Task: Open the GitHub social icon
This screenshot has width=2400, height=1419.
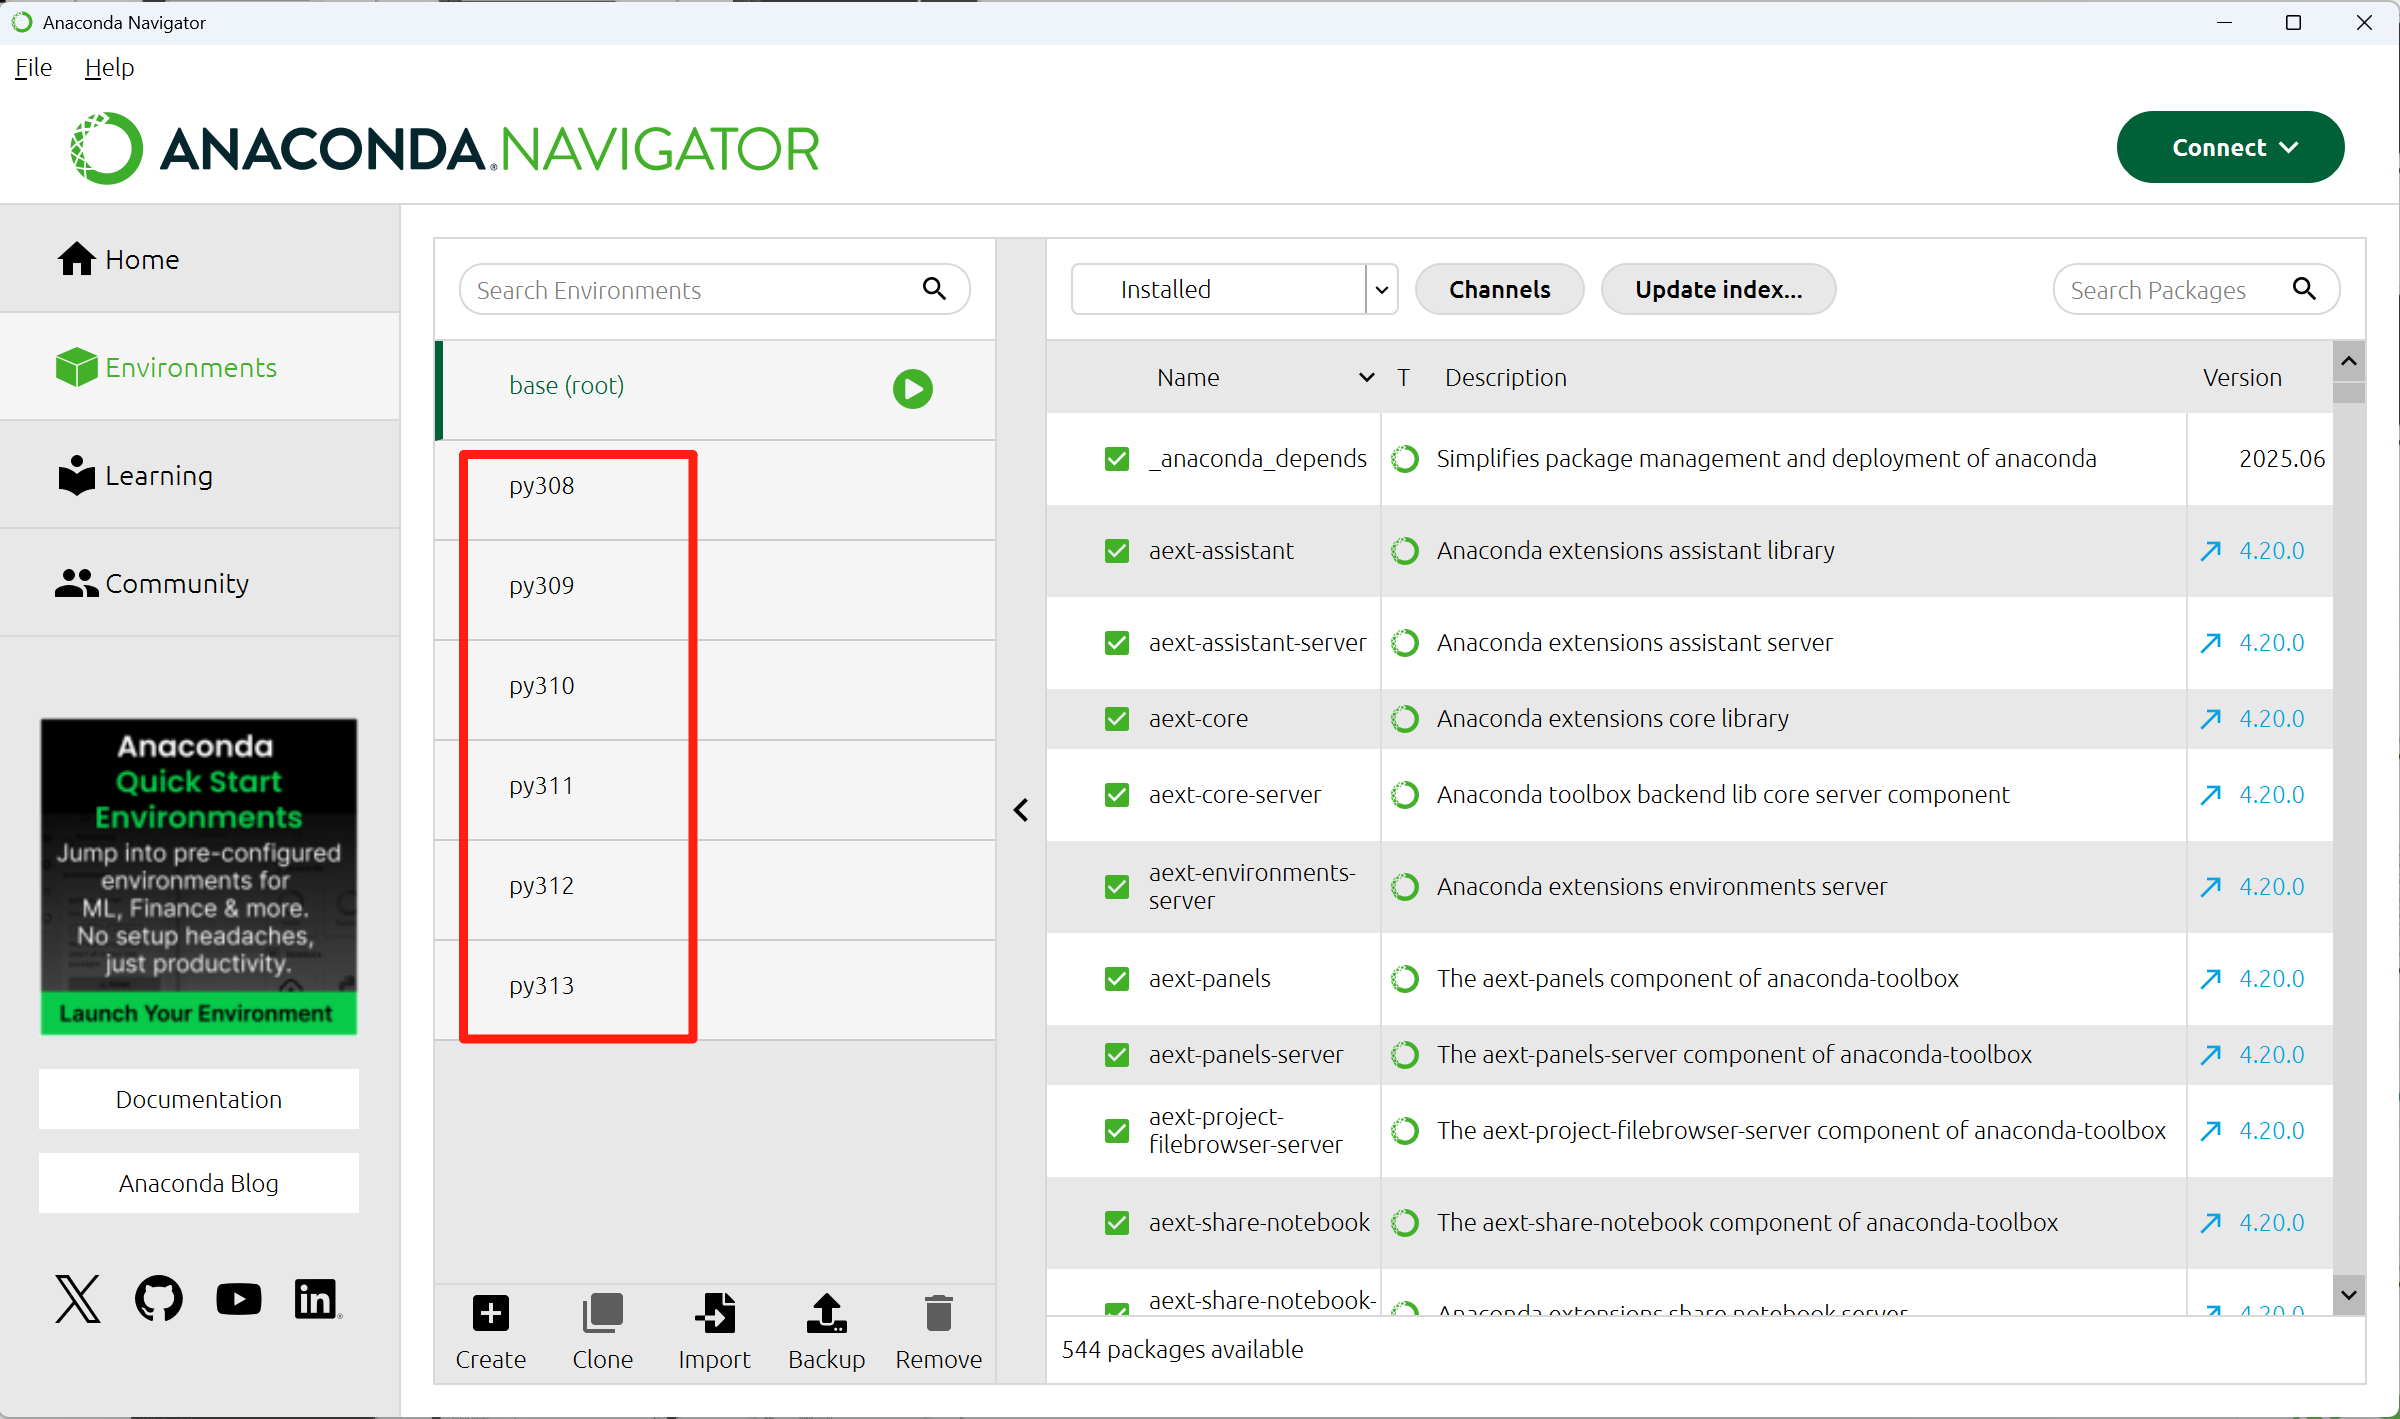Action: (x=159, y=1299)
